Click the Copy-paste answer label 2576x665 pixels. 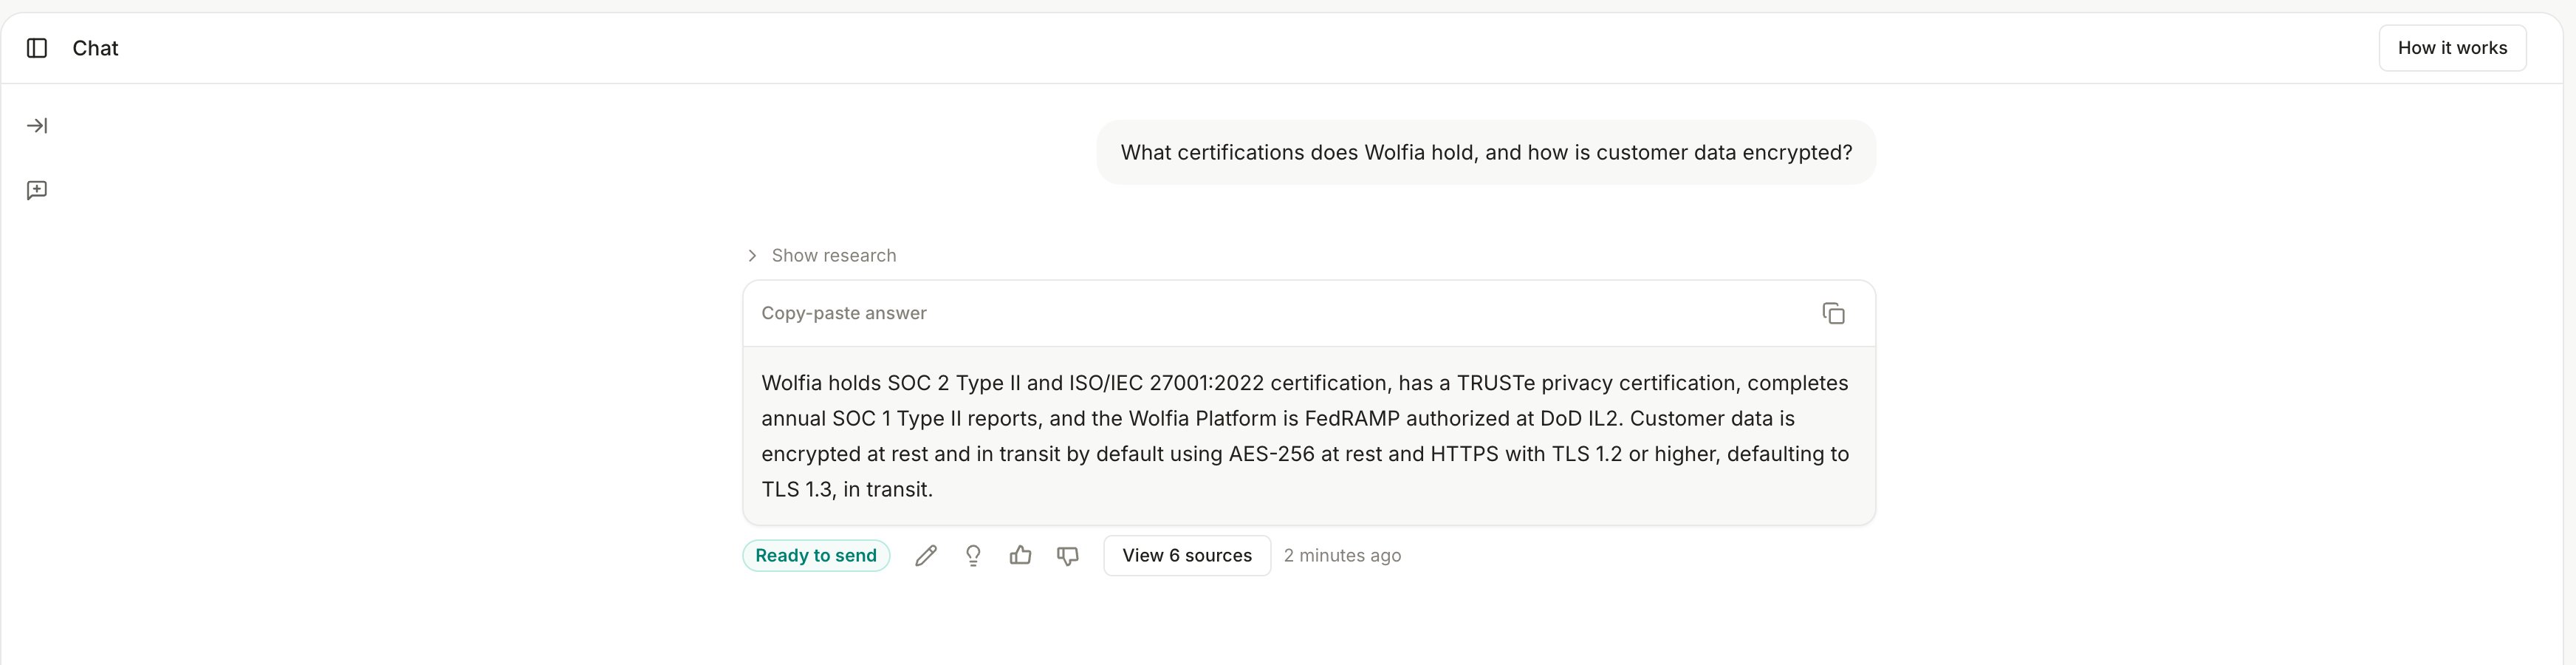pyautogui.click(x=844, y=313)
